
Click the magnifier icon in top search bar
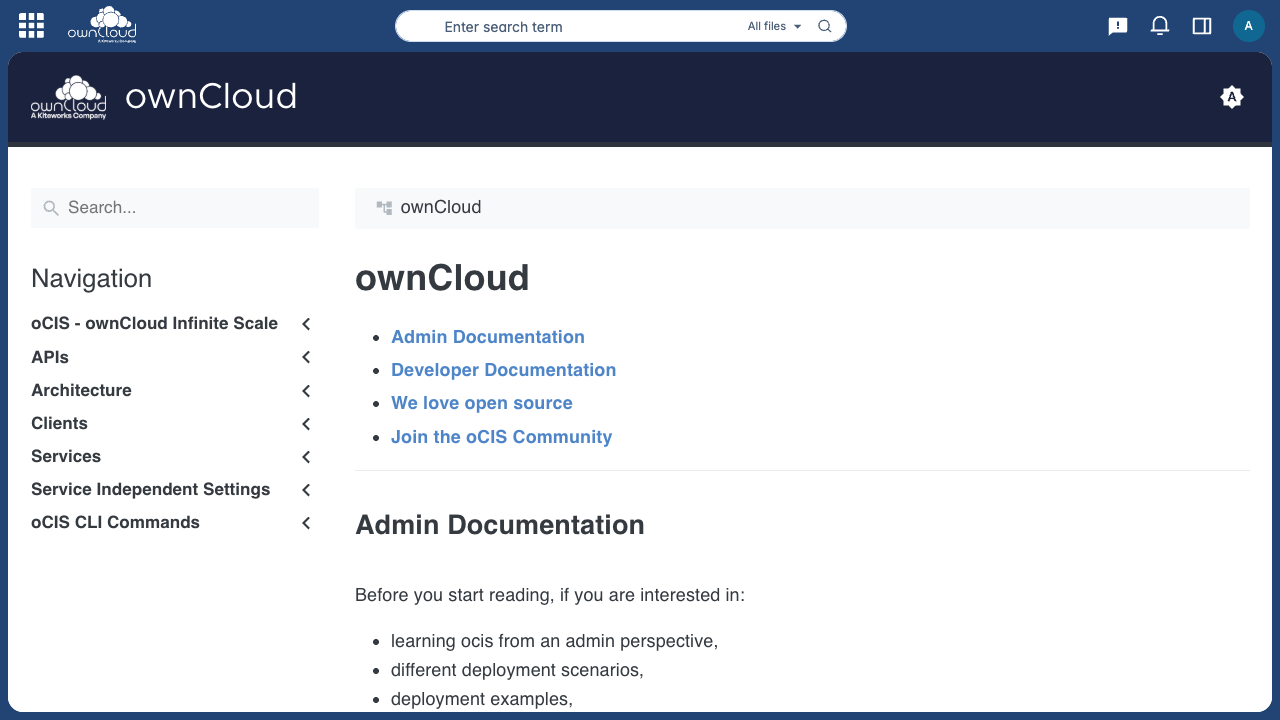pyautogui.click(x=825, y=27)
